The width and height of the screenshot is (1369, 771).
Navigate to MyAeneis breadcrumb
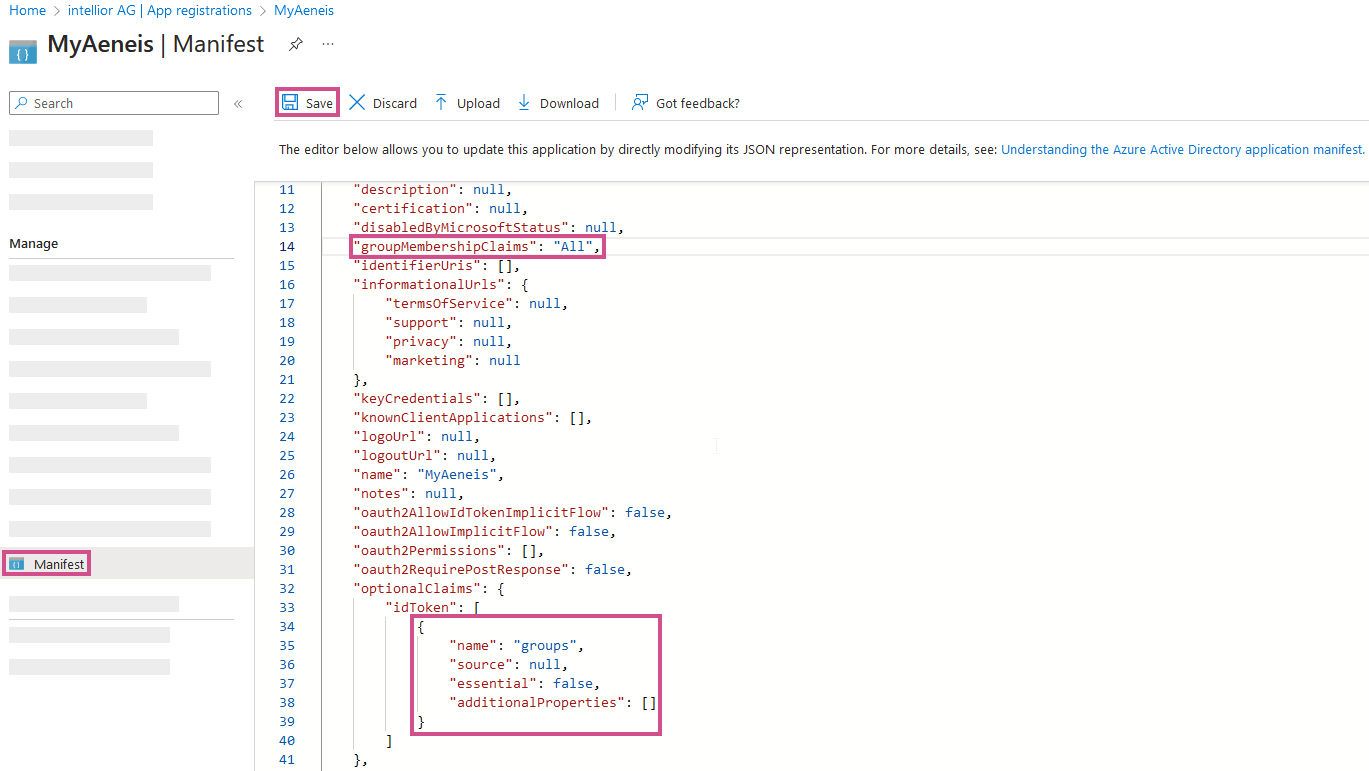point(304,10)
